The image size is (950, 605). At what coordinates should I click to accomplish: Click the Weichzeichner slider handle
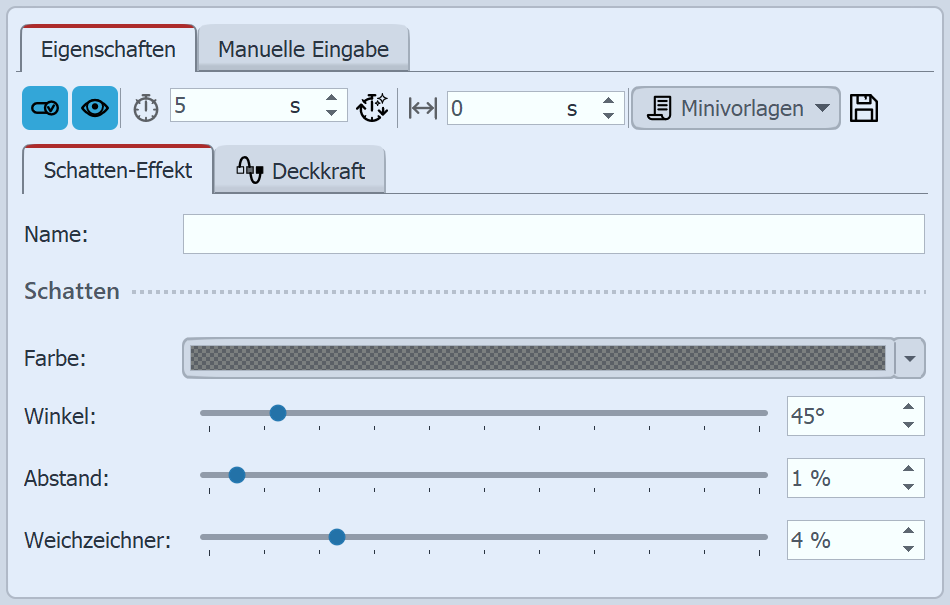(x=337, y=537)
